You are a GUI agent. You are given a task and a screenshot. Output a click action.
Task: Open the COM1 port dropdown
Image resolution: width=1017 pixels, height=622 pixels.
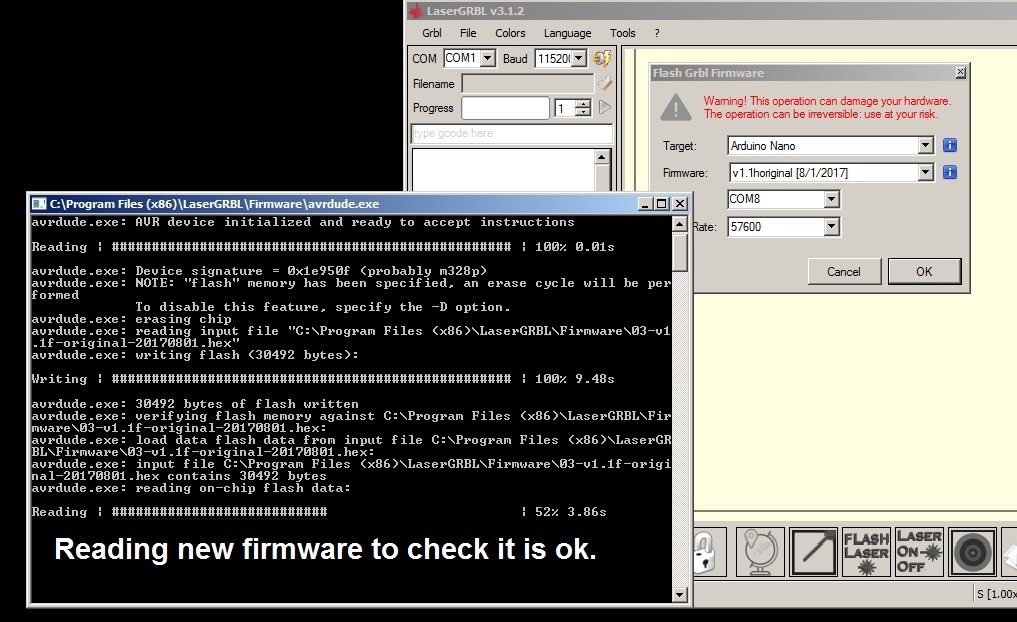488,58
